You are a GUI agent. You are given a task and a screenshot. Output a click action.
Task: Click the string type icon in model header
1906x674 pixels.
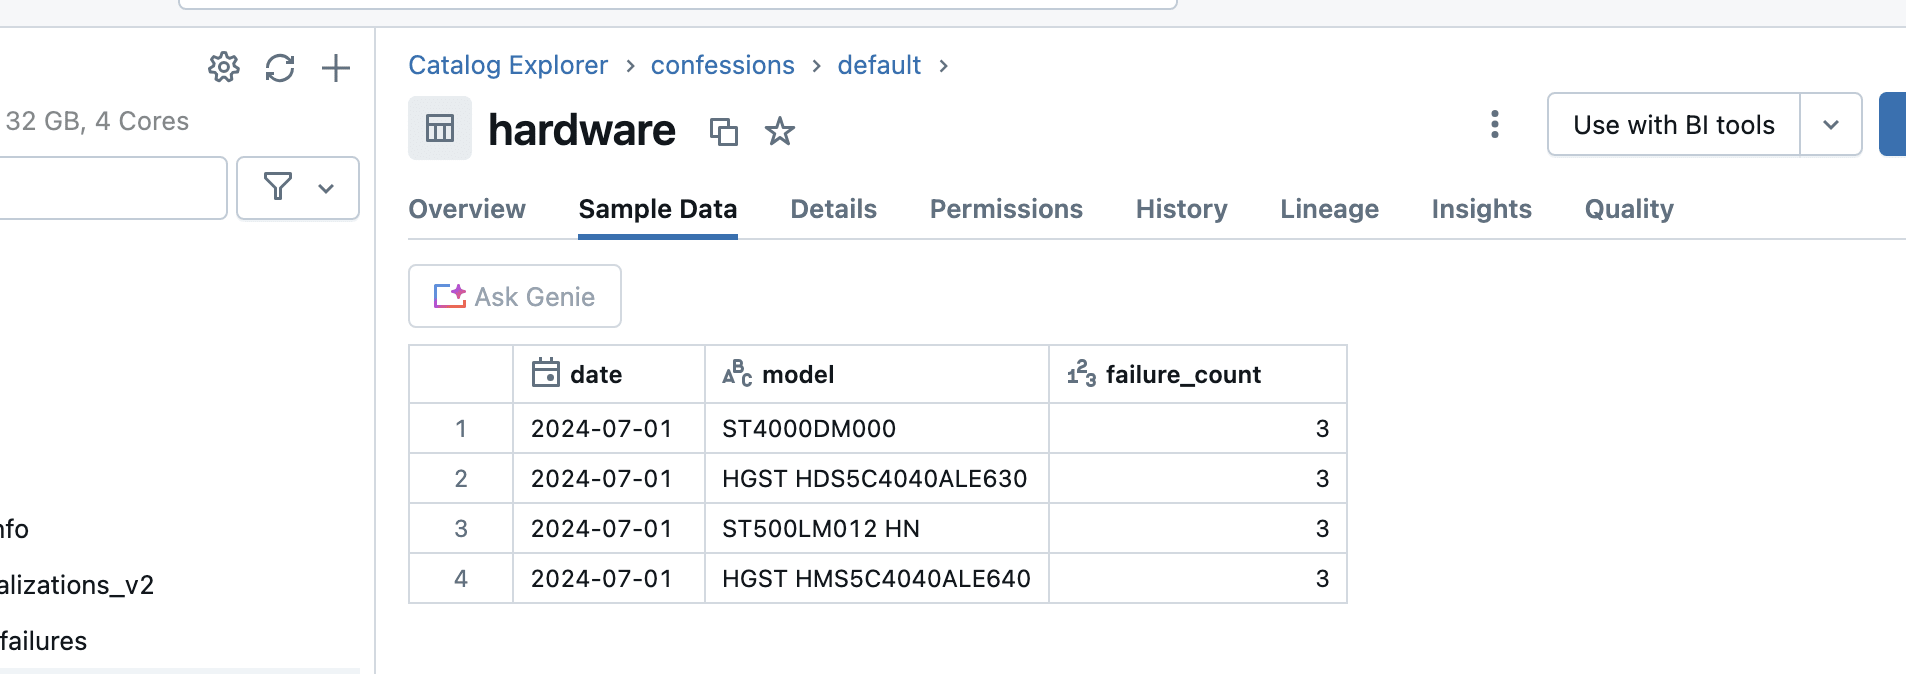tap(737, 373)
